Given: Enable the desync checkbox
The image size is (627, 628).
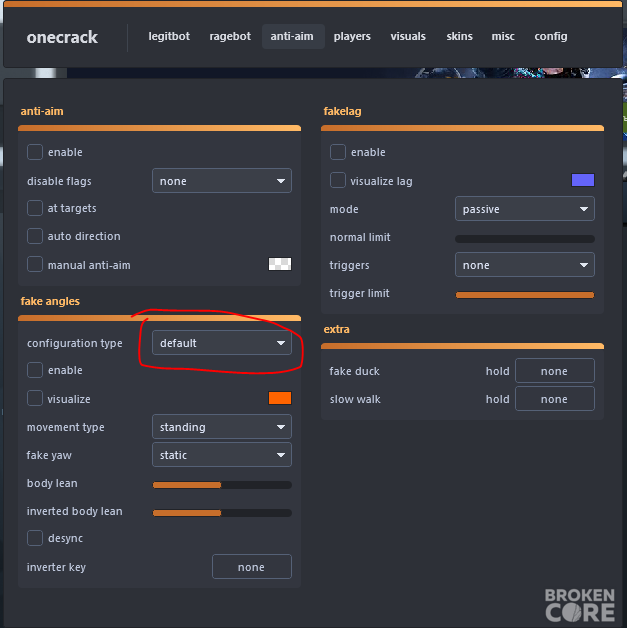Looking at the screenshot, I should point(35,538).
